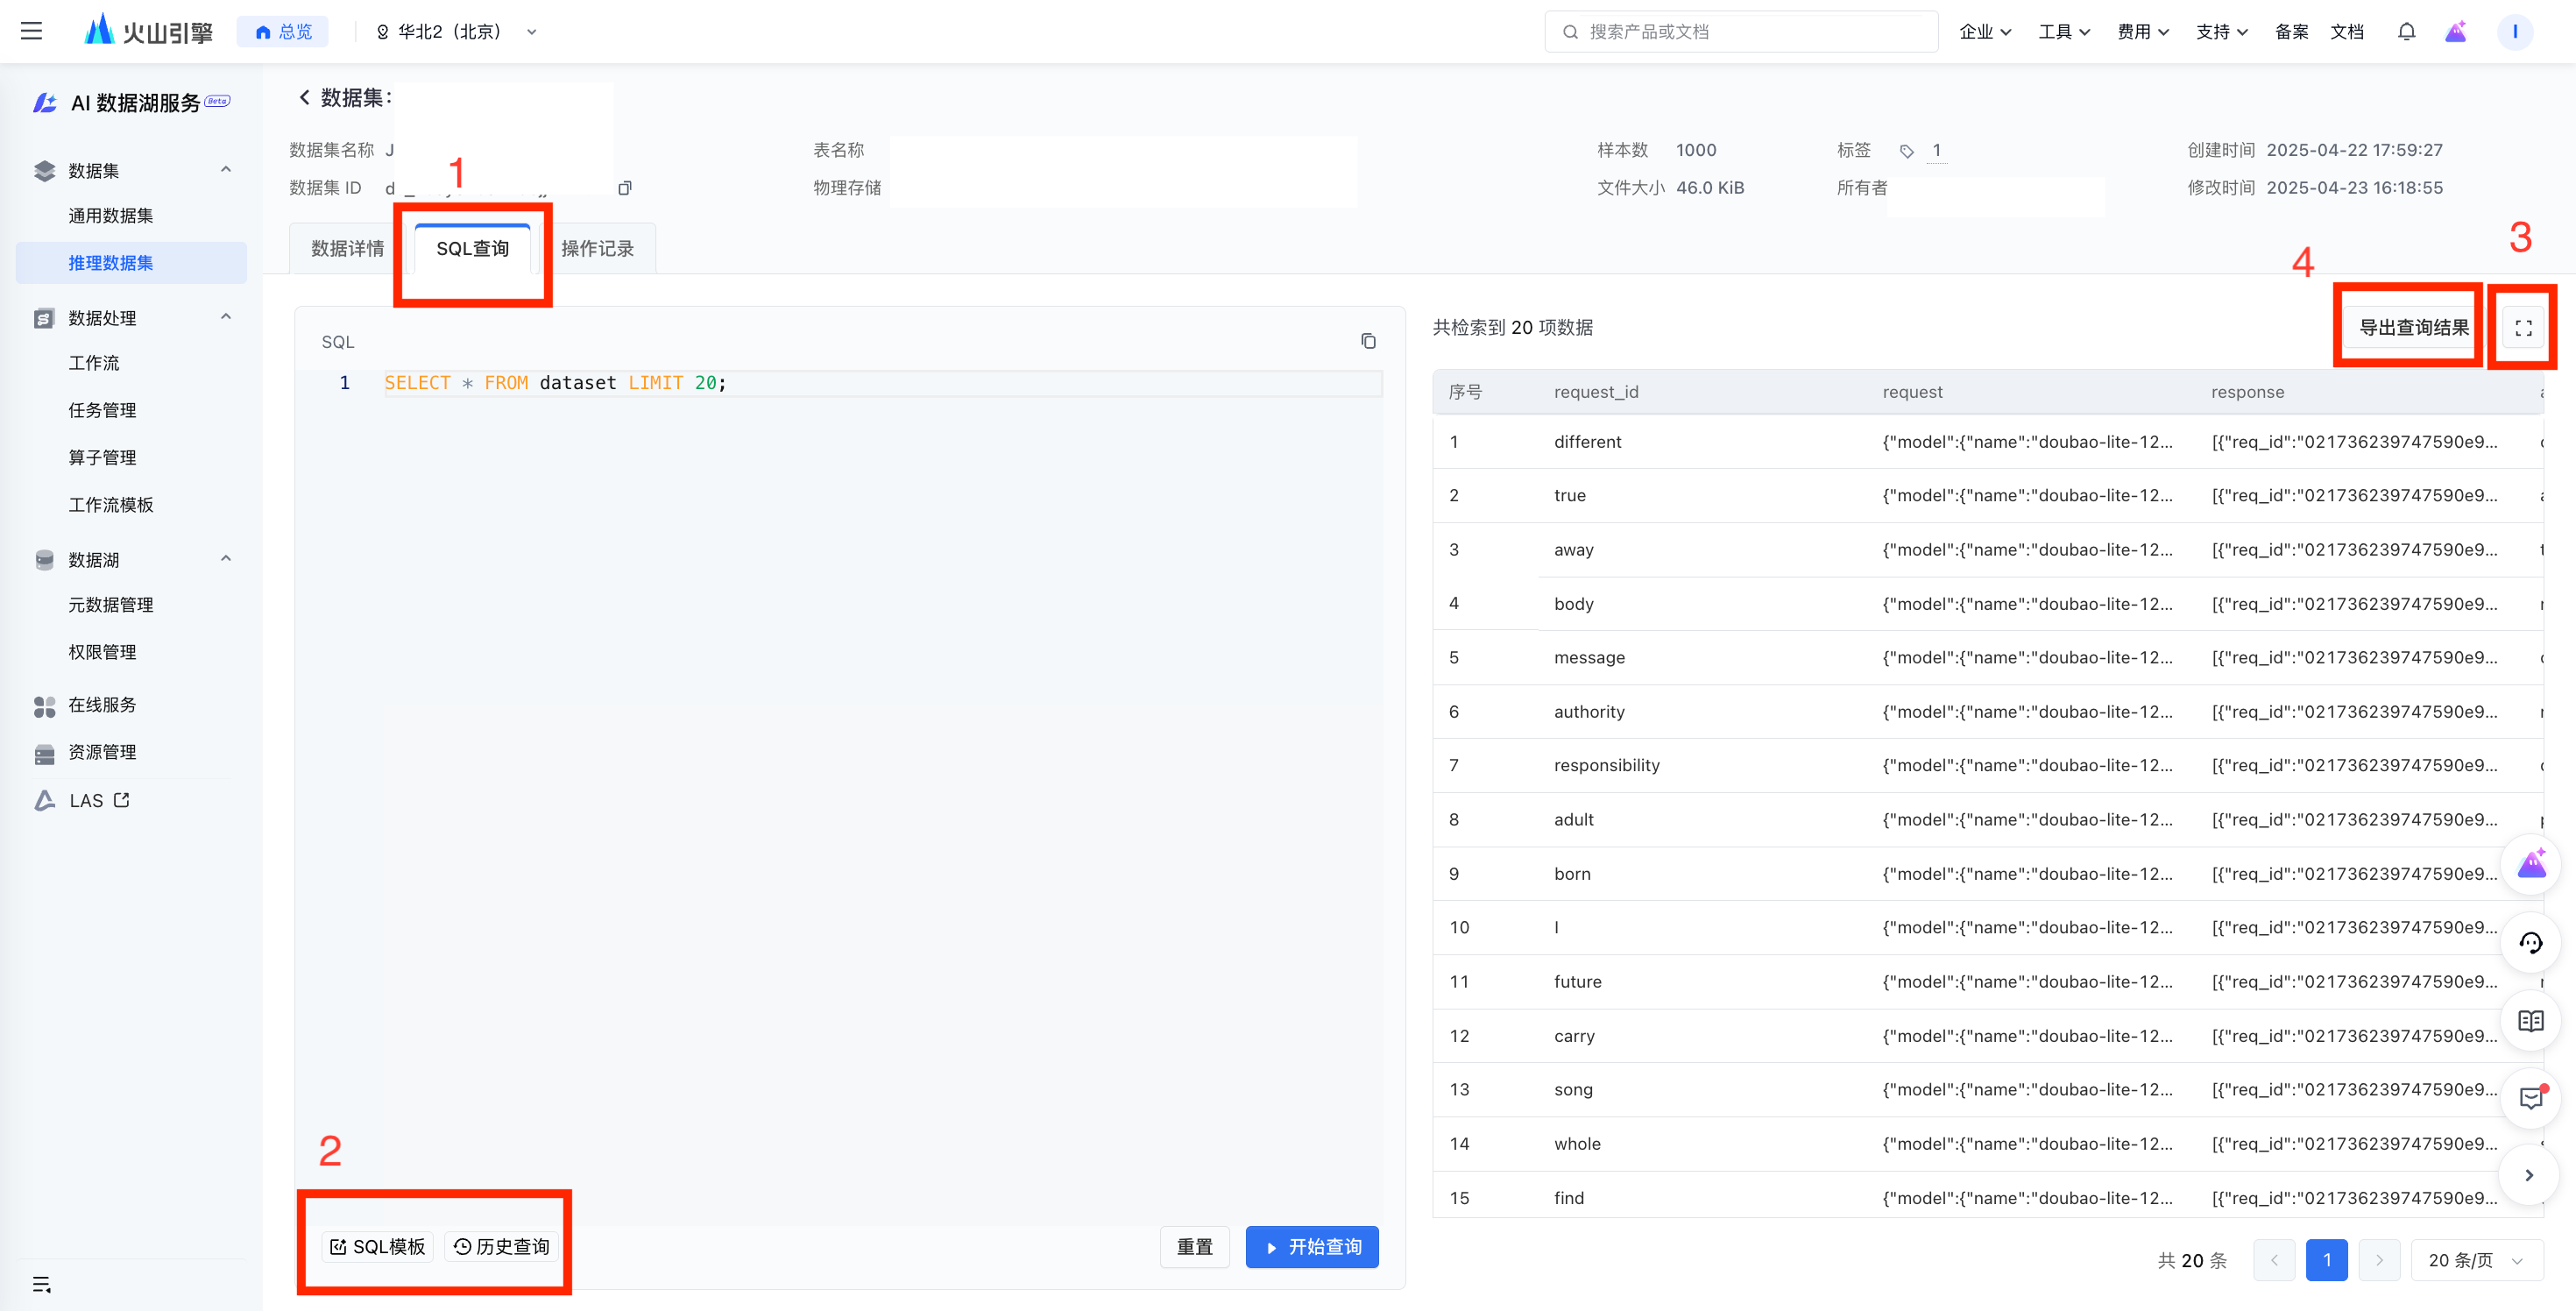The image size is (2576, 1311).
Task: Collapse the 数据处理 sidebar section
Action: pos(226,317)
